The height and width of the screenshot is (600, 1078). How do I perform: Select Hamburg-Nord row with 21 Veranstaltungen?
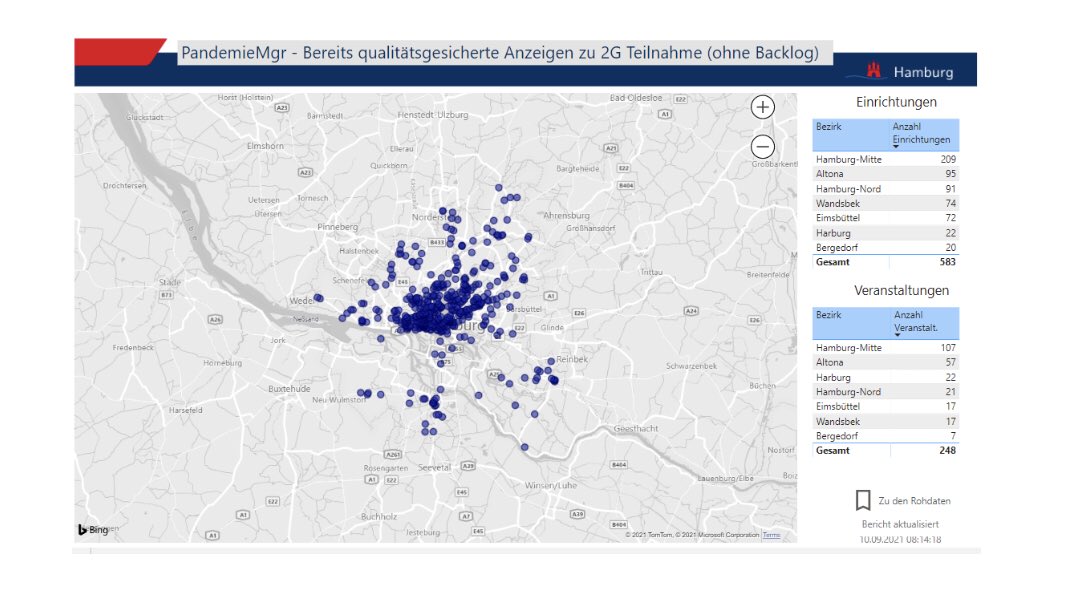[886, 392]
